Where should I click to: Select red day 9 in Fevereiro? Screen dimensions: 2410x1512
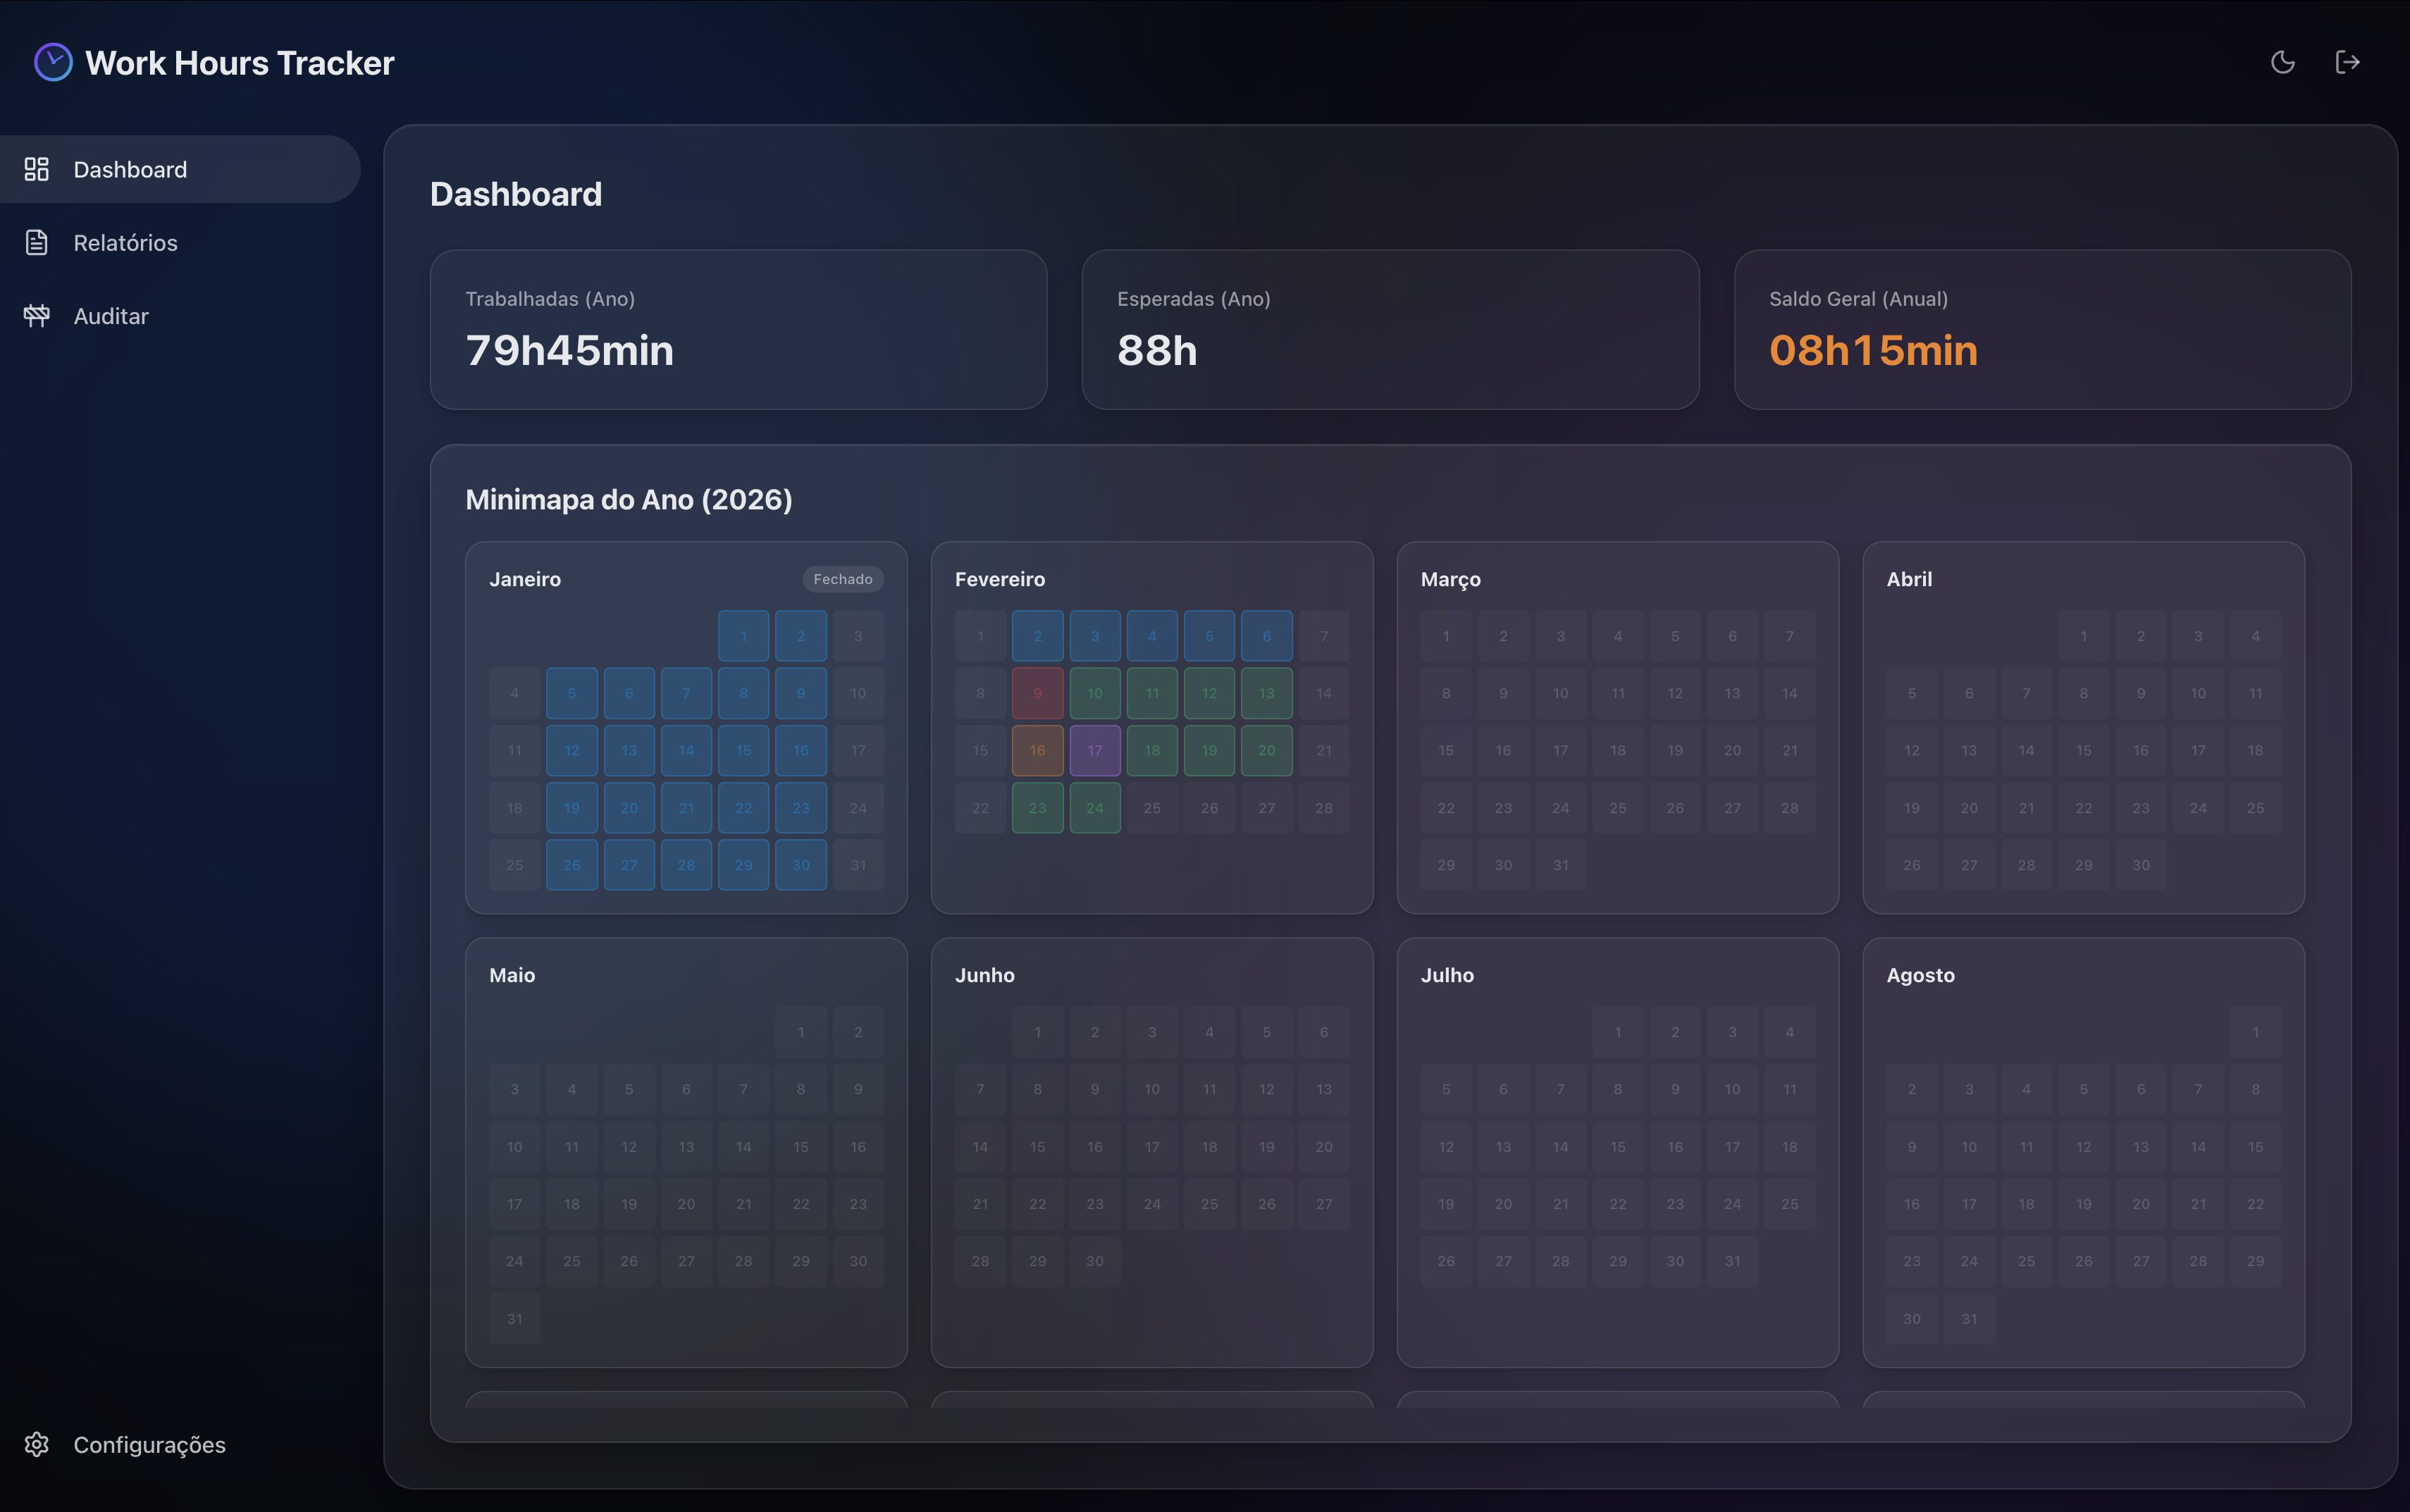click(x=1037, y=693)
